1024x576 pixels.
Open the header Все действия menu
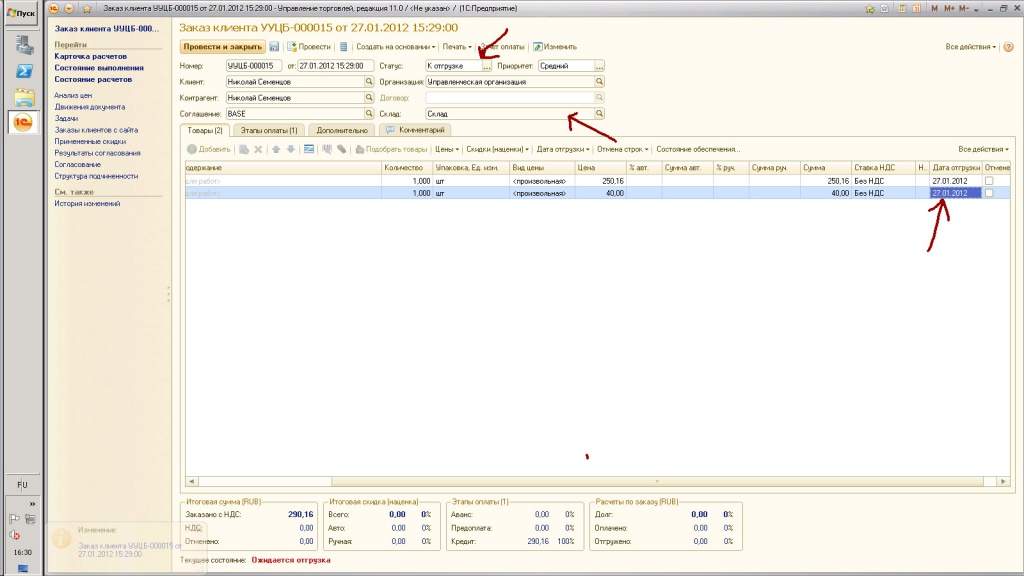pyautogui.click(x=970, y=47)
